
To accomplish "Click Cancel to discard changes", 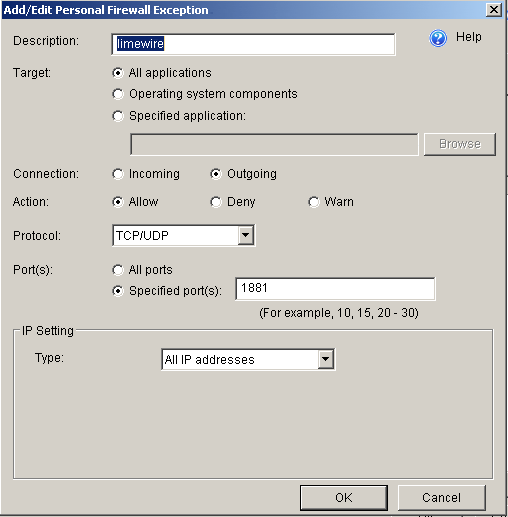I will [x=441, y=498].
